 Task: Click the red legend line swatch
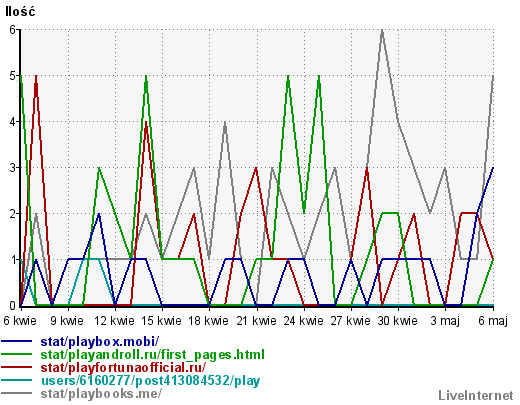coord(17,367)
